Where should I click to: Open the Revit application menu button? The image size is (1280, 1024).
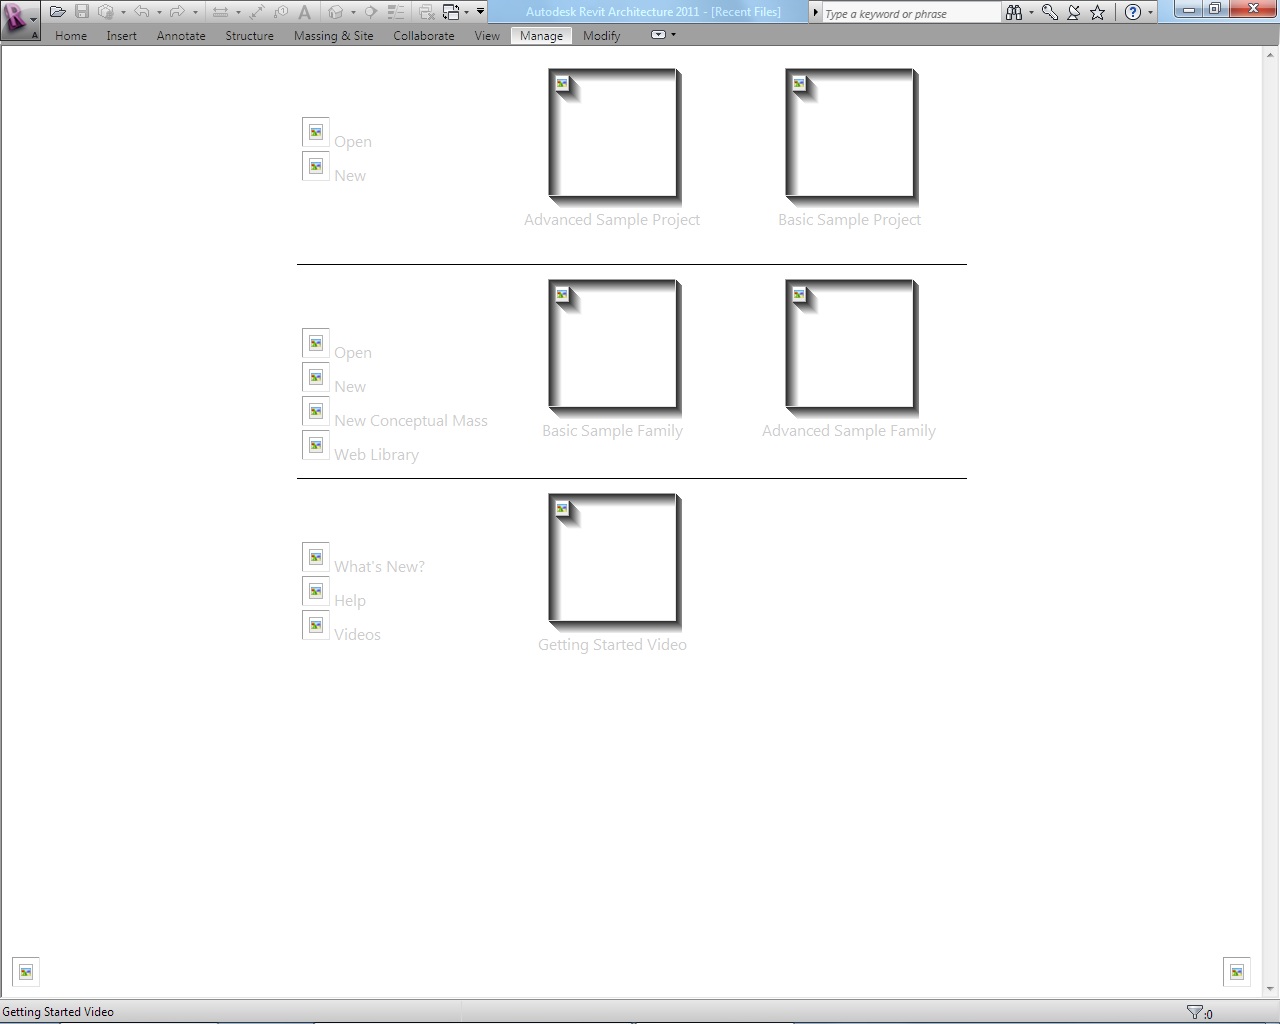click(20, 20)
